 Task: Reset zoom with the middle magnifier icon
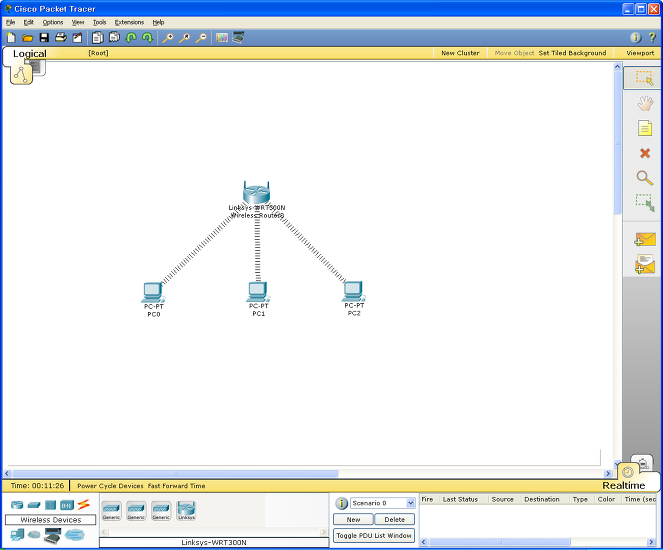[x=184, y=38]
